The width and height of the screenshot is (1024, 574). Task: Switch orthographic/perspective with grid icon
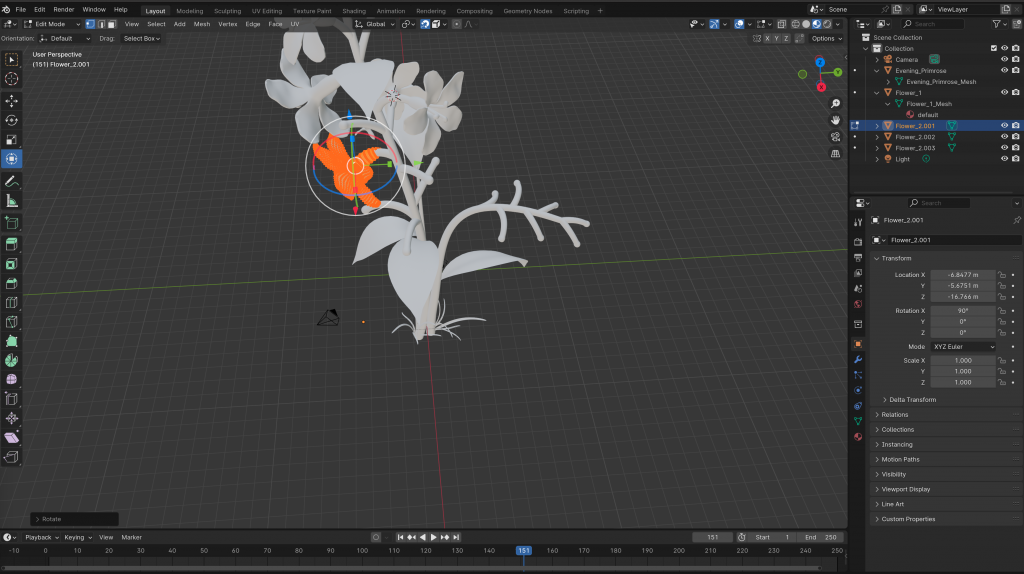[835, 153]
